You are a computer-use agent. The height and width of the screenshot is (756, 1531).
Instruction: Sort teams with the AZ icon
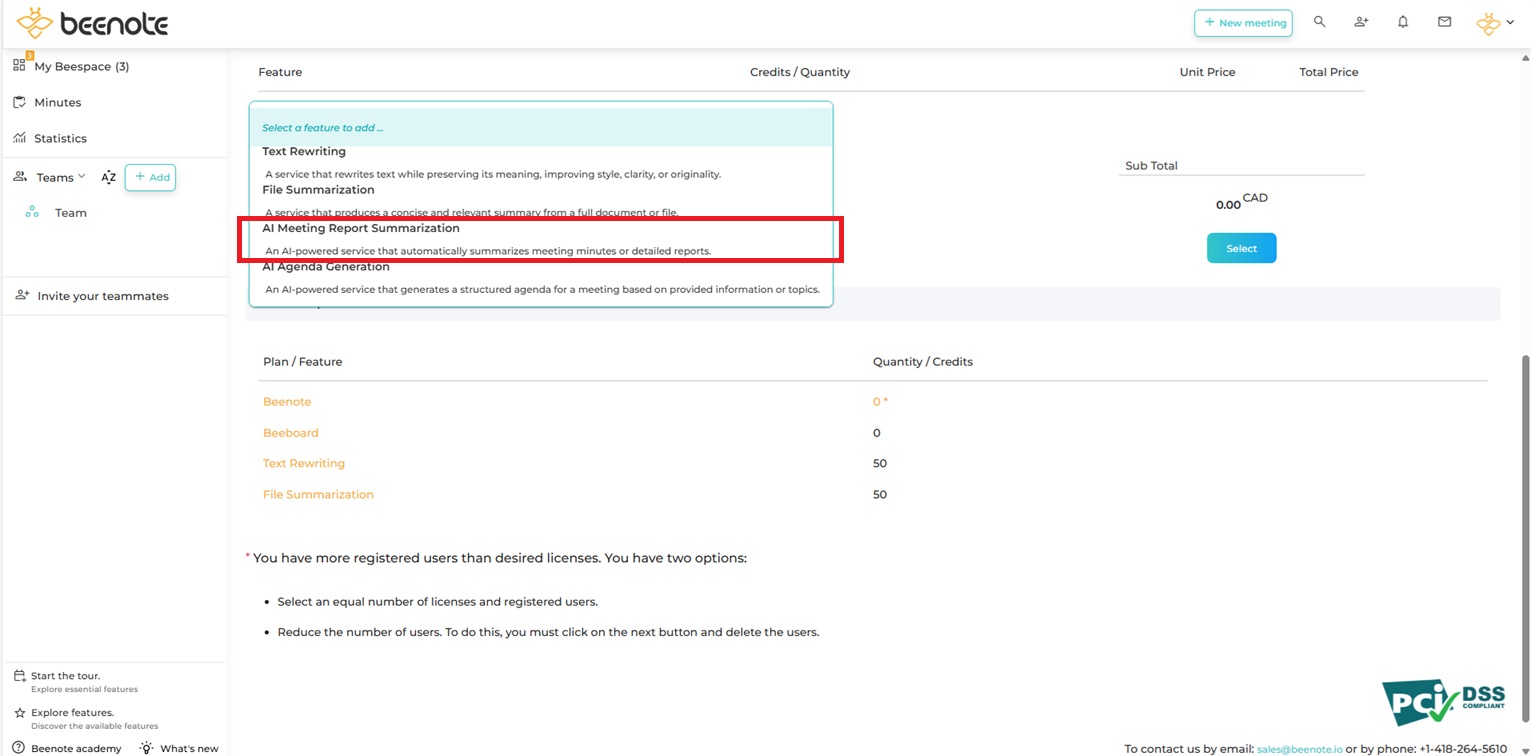click(109, 178)
